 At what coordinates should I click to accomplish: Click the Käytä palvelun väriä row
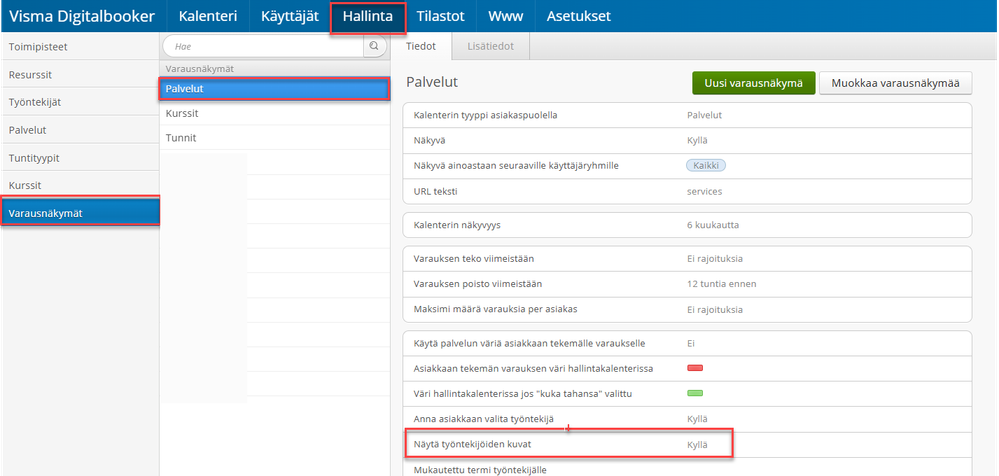pos(687,343)
